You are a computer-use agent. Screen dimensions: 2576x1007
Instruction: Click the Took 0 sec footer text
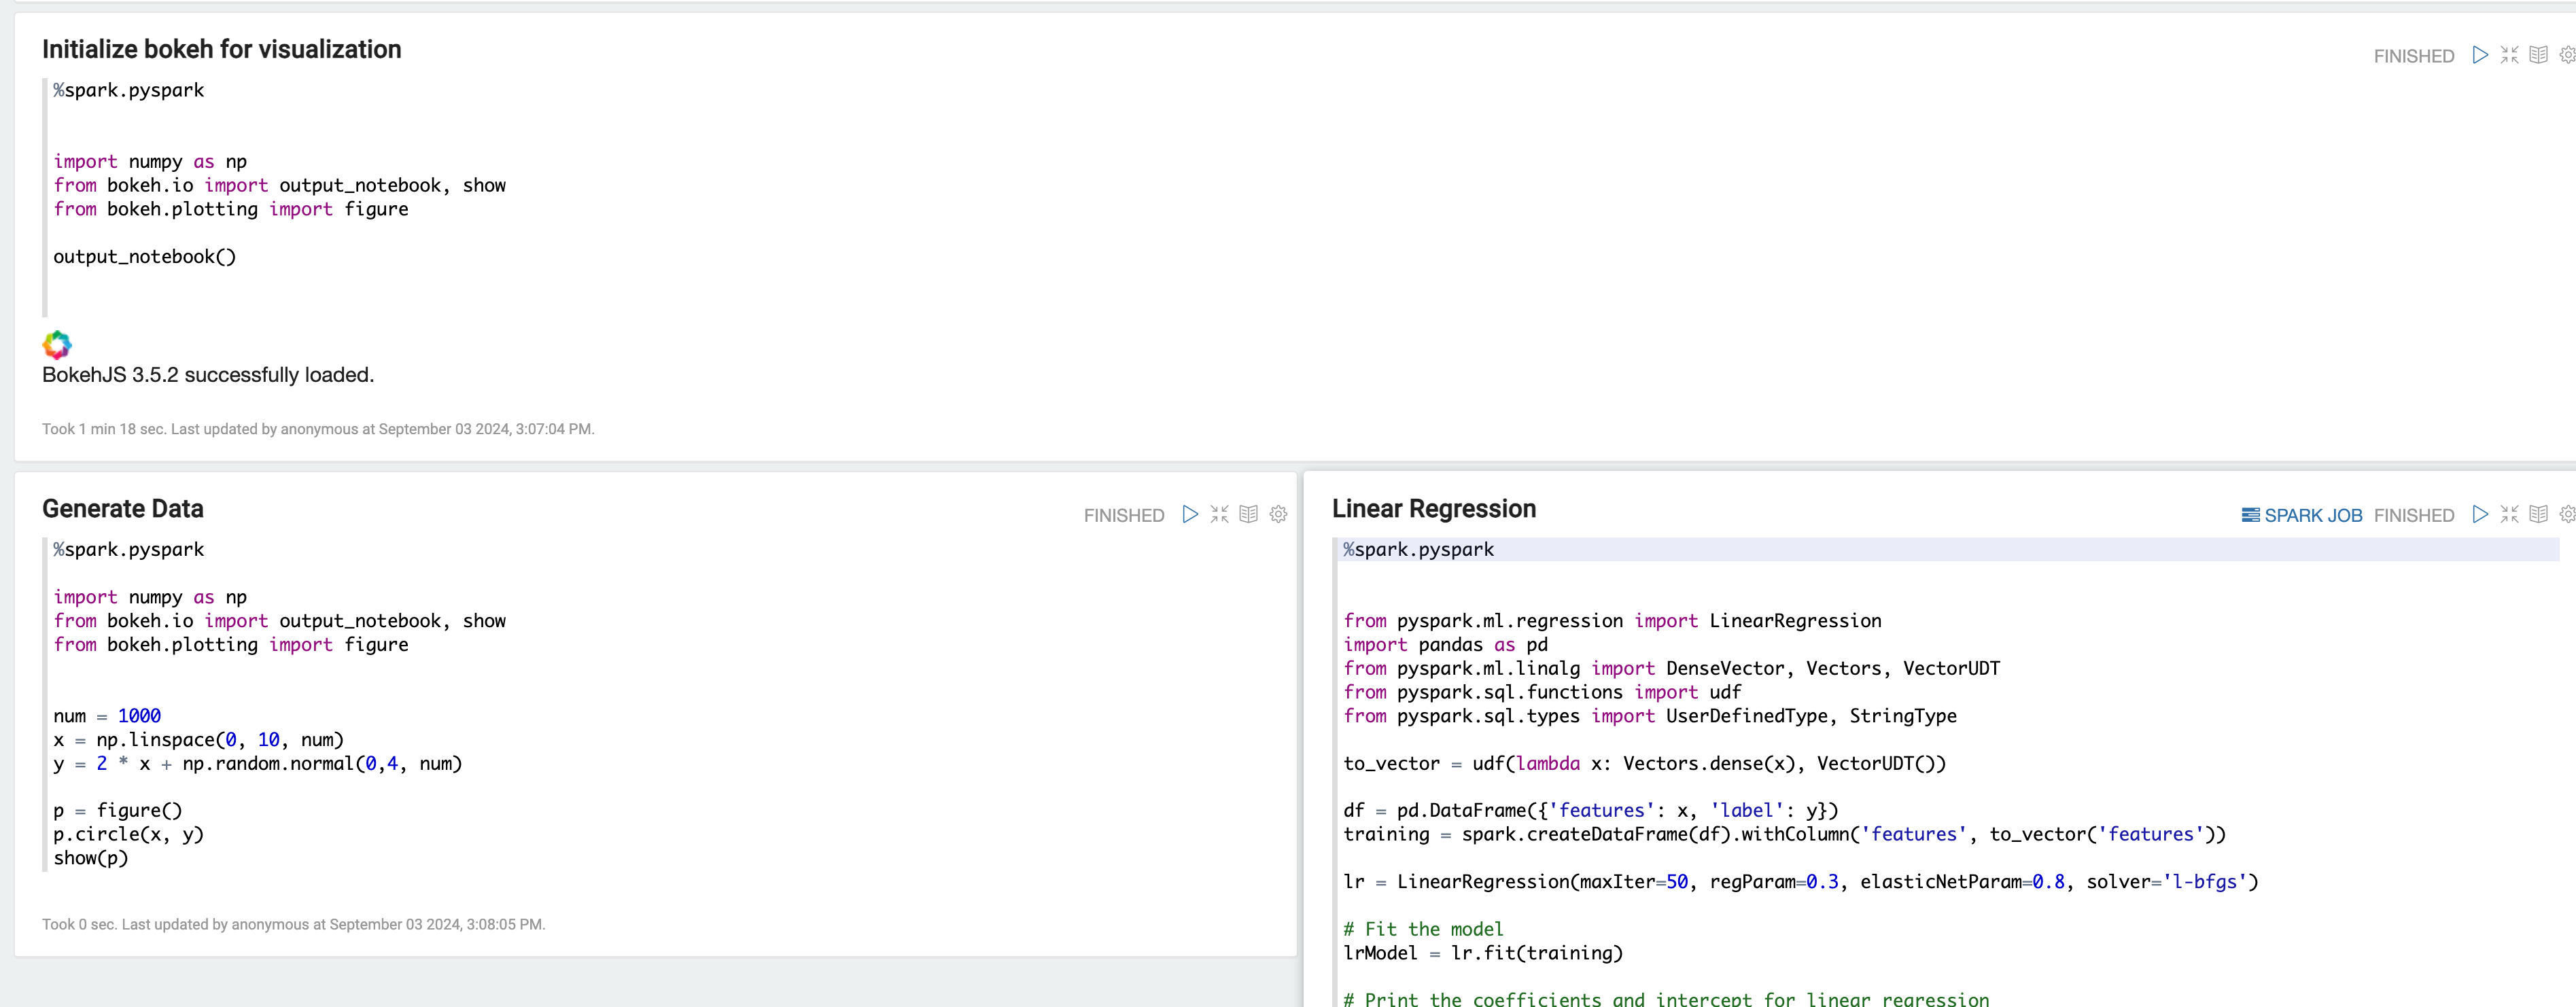tap(293, 924)
